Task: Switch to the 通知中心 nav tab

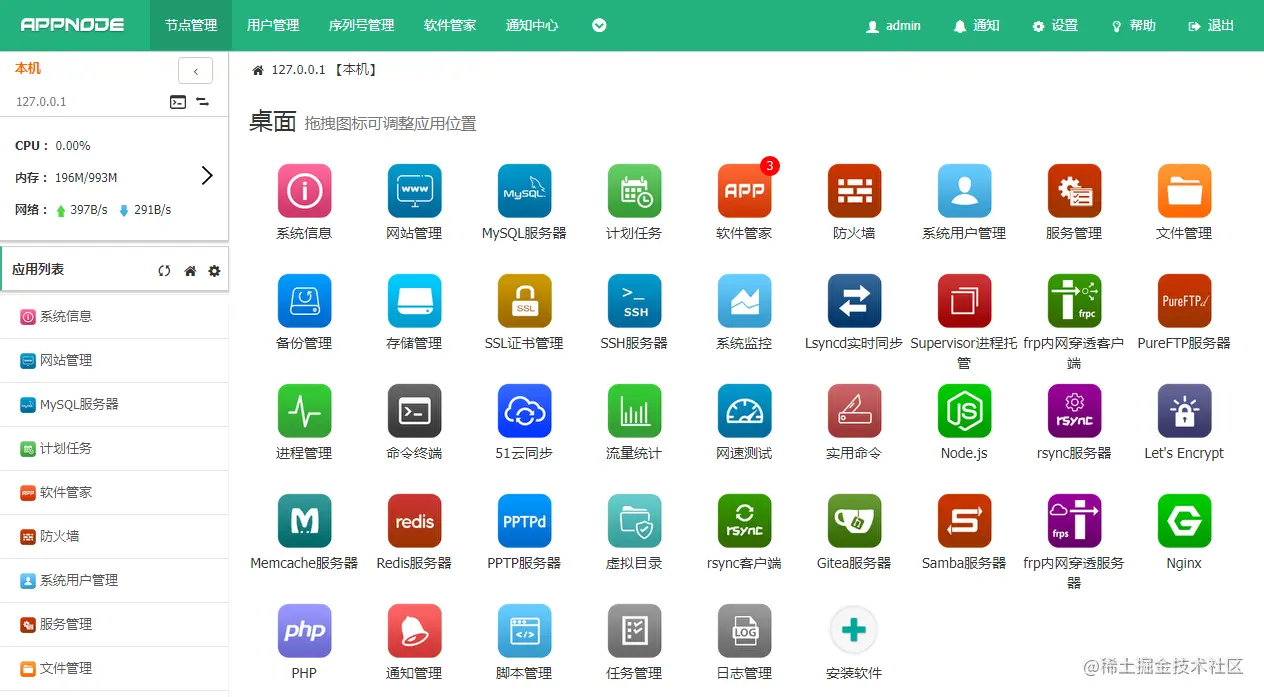Action: click(532, 25)
